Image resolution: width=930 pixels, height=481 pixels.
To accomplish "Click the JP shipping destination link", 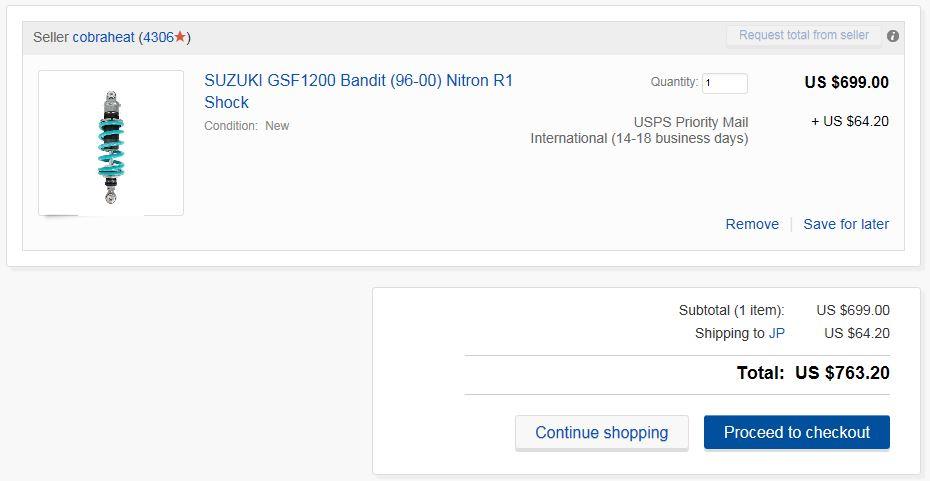I will pyautogui.click(x=777, y=333).
